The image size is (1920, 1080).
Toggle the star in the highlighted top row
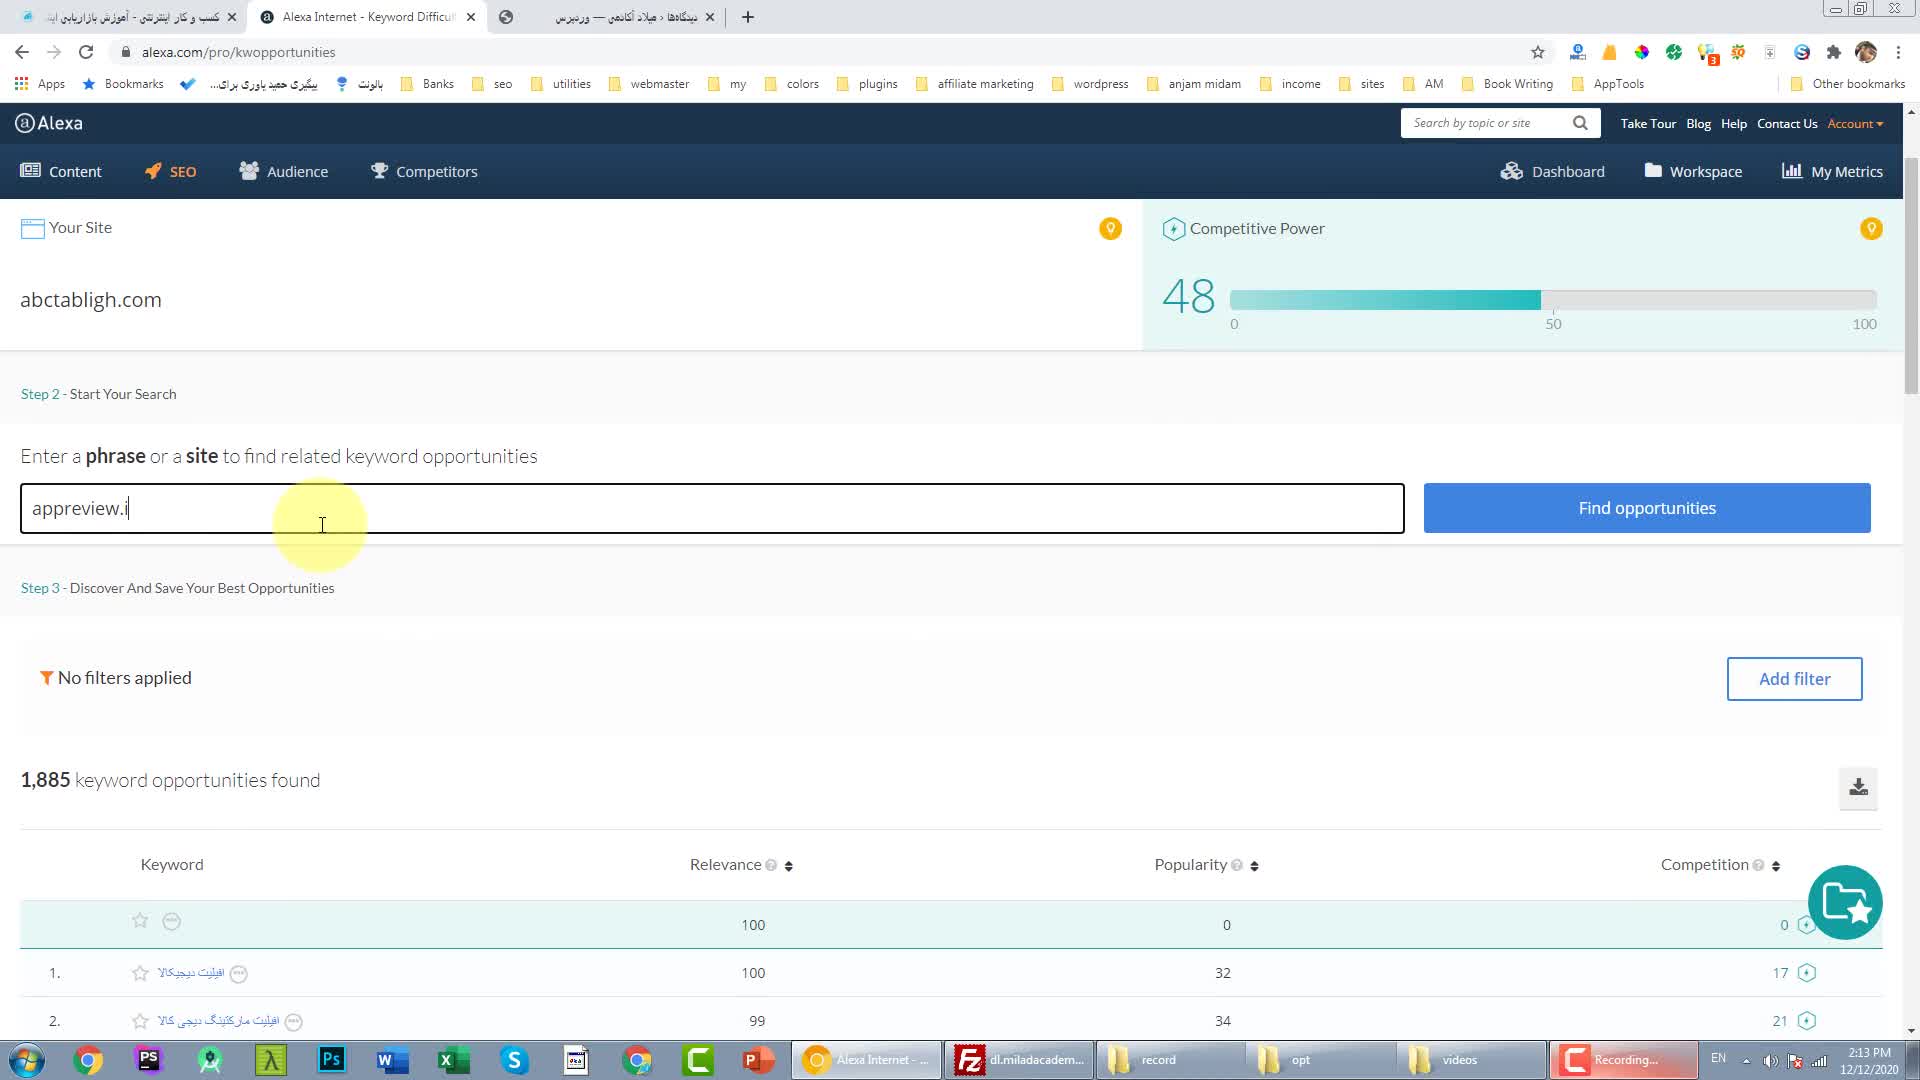[140, 921]
